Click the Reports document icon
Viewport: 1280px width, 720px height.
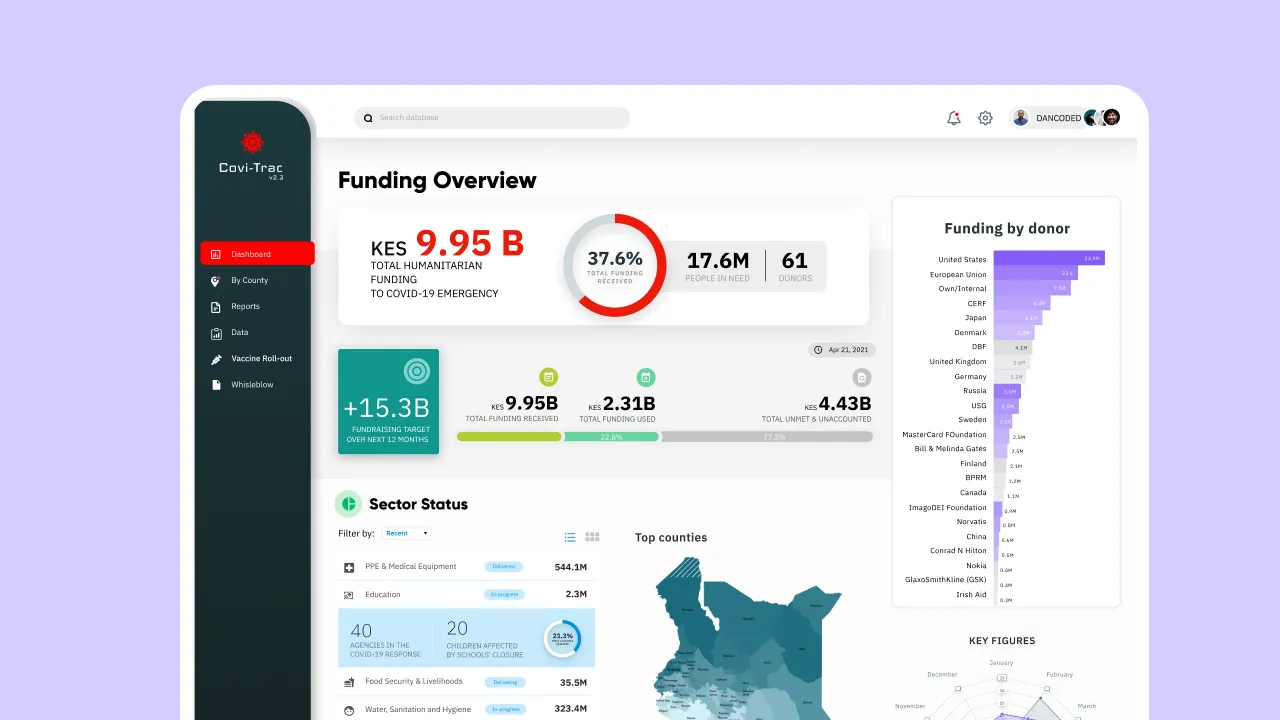coord(215,307)
